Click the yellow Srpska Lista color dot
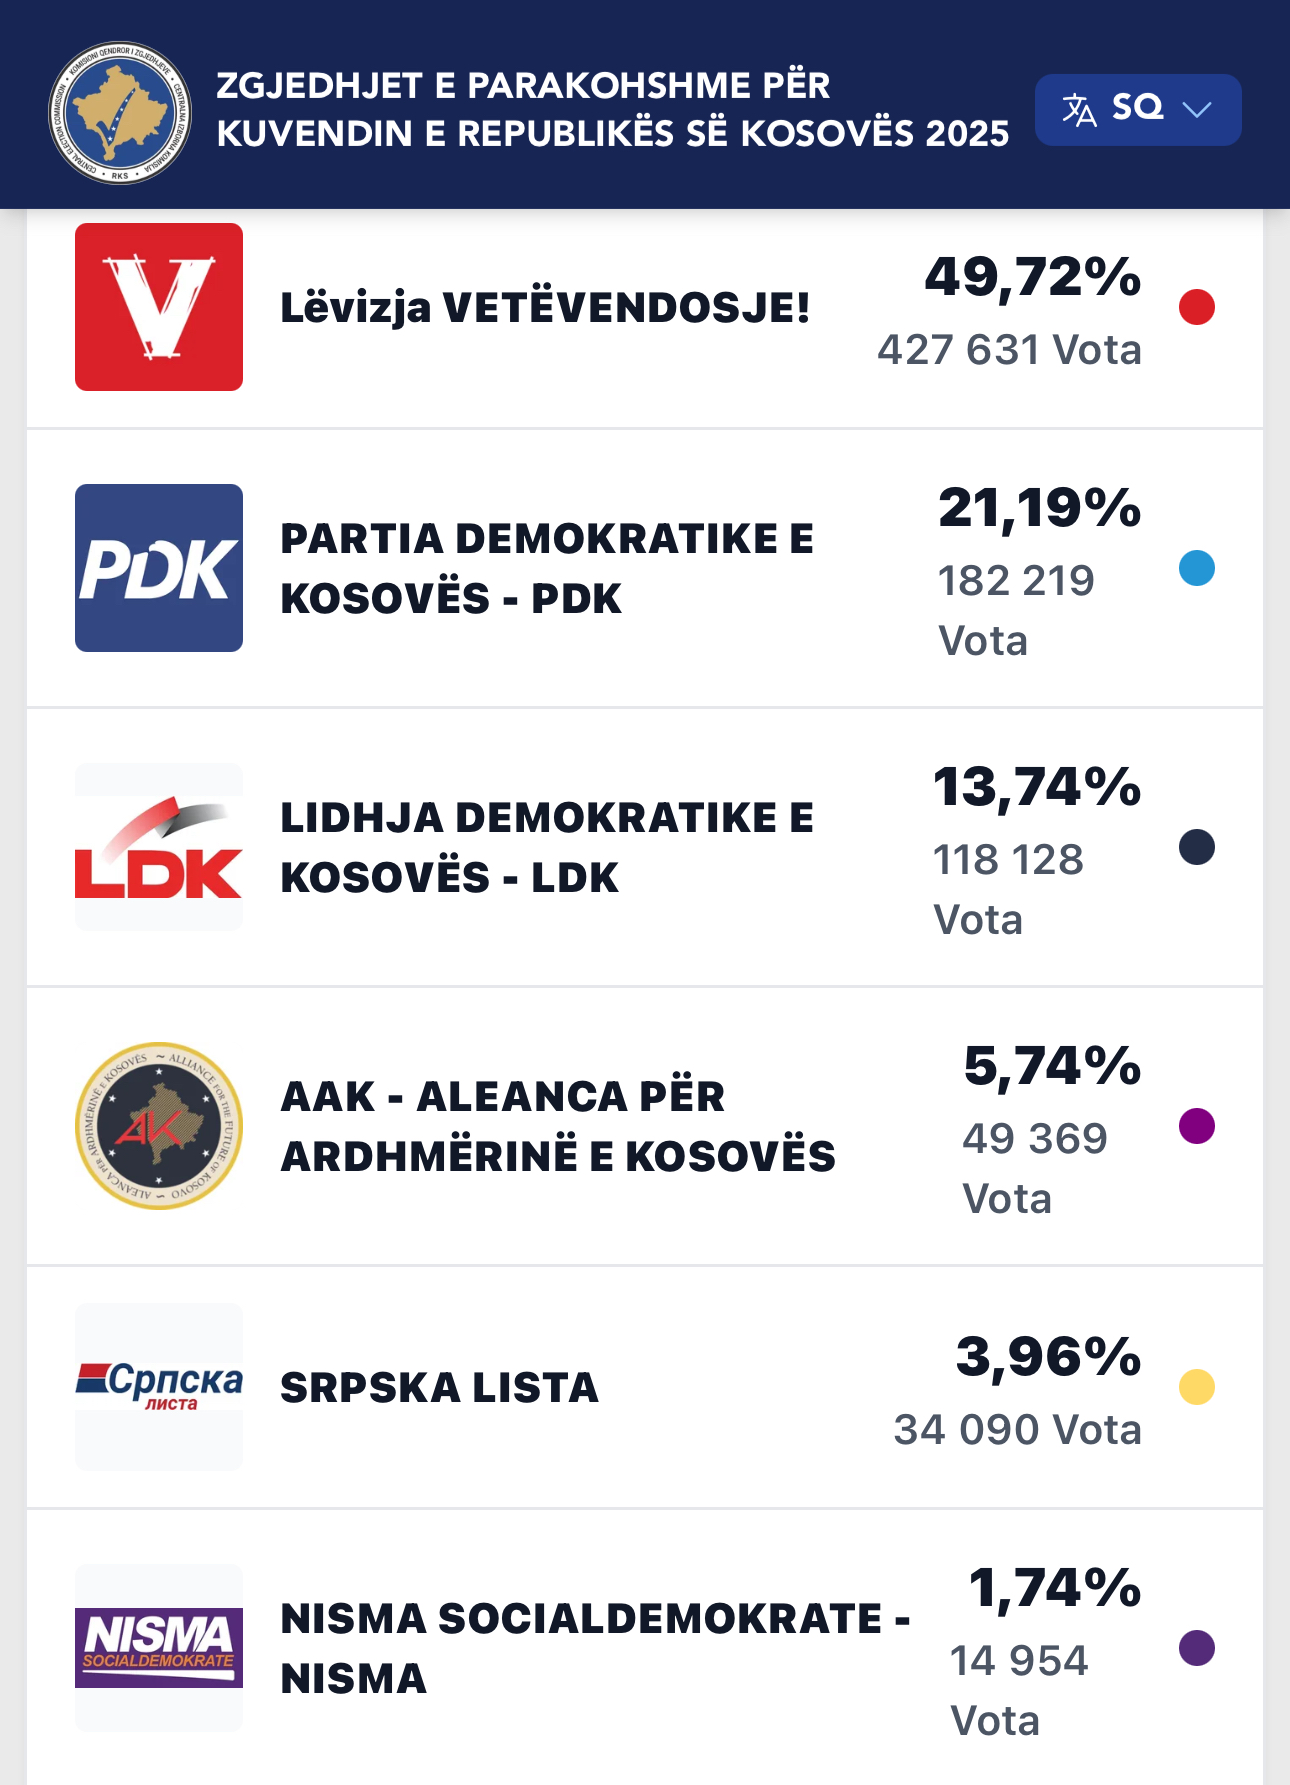The width and height of the screenshot is (1290, 1785). pyautogui.click(x=1197, y=1387)
